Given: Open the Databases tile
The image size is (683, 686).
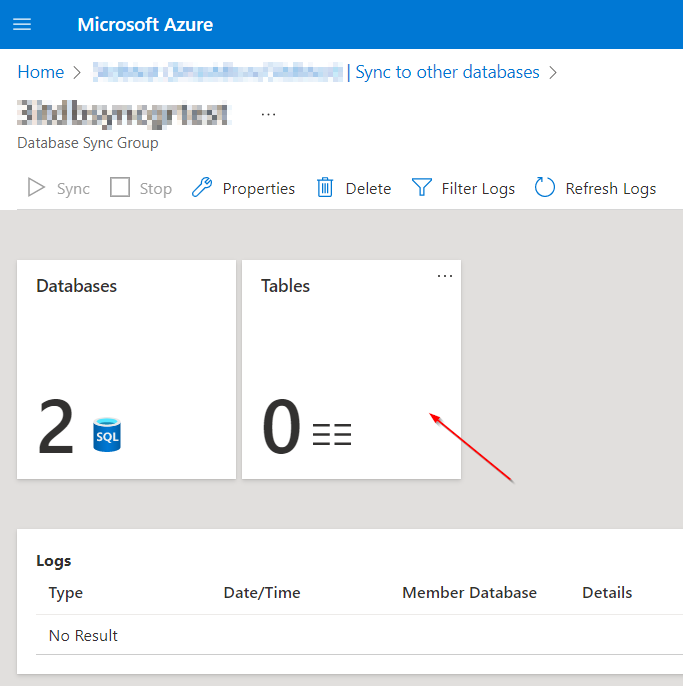Looking at the screenshot, I should [x=126, y=369].
